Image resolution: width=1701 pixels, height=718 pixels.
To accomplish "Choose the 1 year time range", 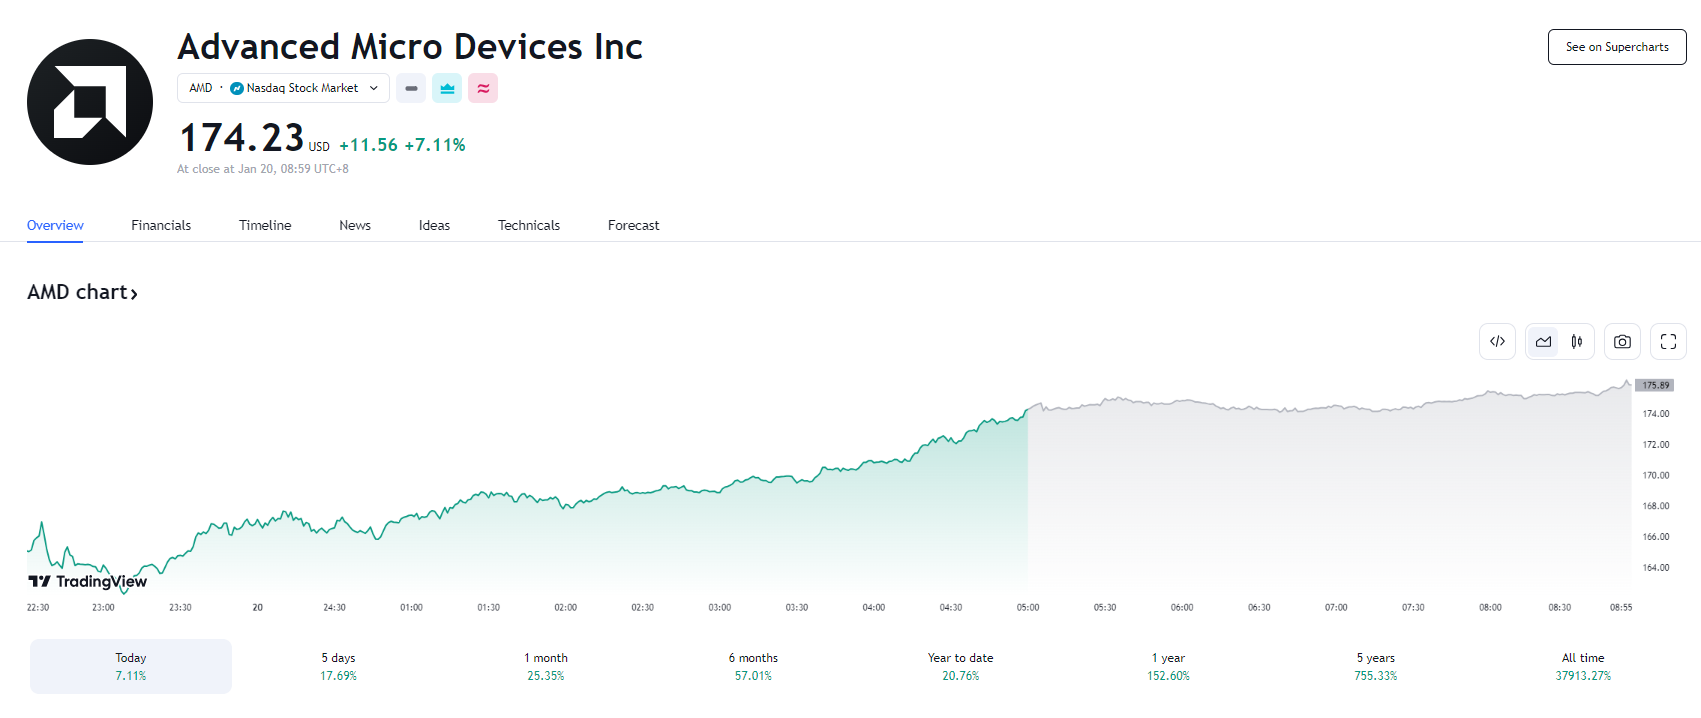I will tap(1168, 666).
